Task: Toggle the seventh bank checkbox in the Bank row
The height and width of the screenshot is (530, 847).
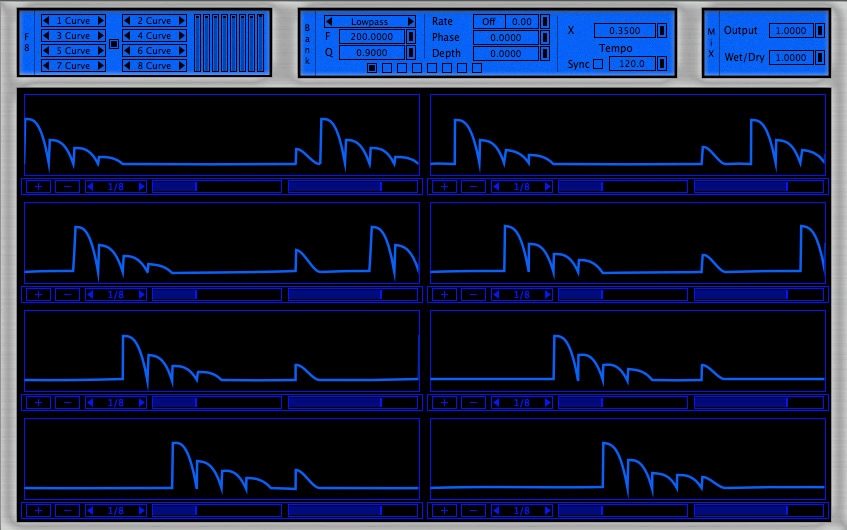Action: pyautogui.click(x=462, y=68)
